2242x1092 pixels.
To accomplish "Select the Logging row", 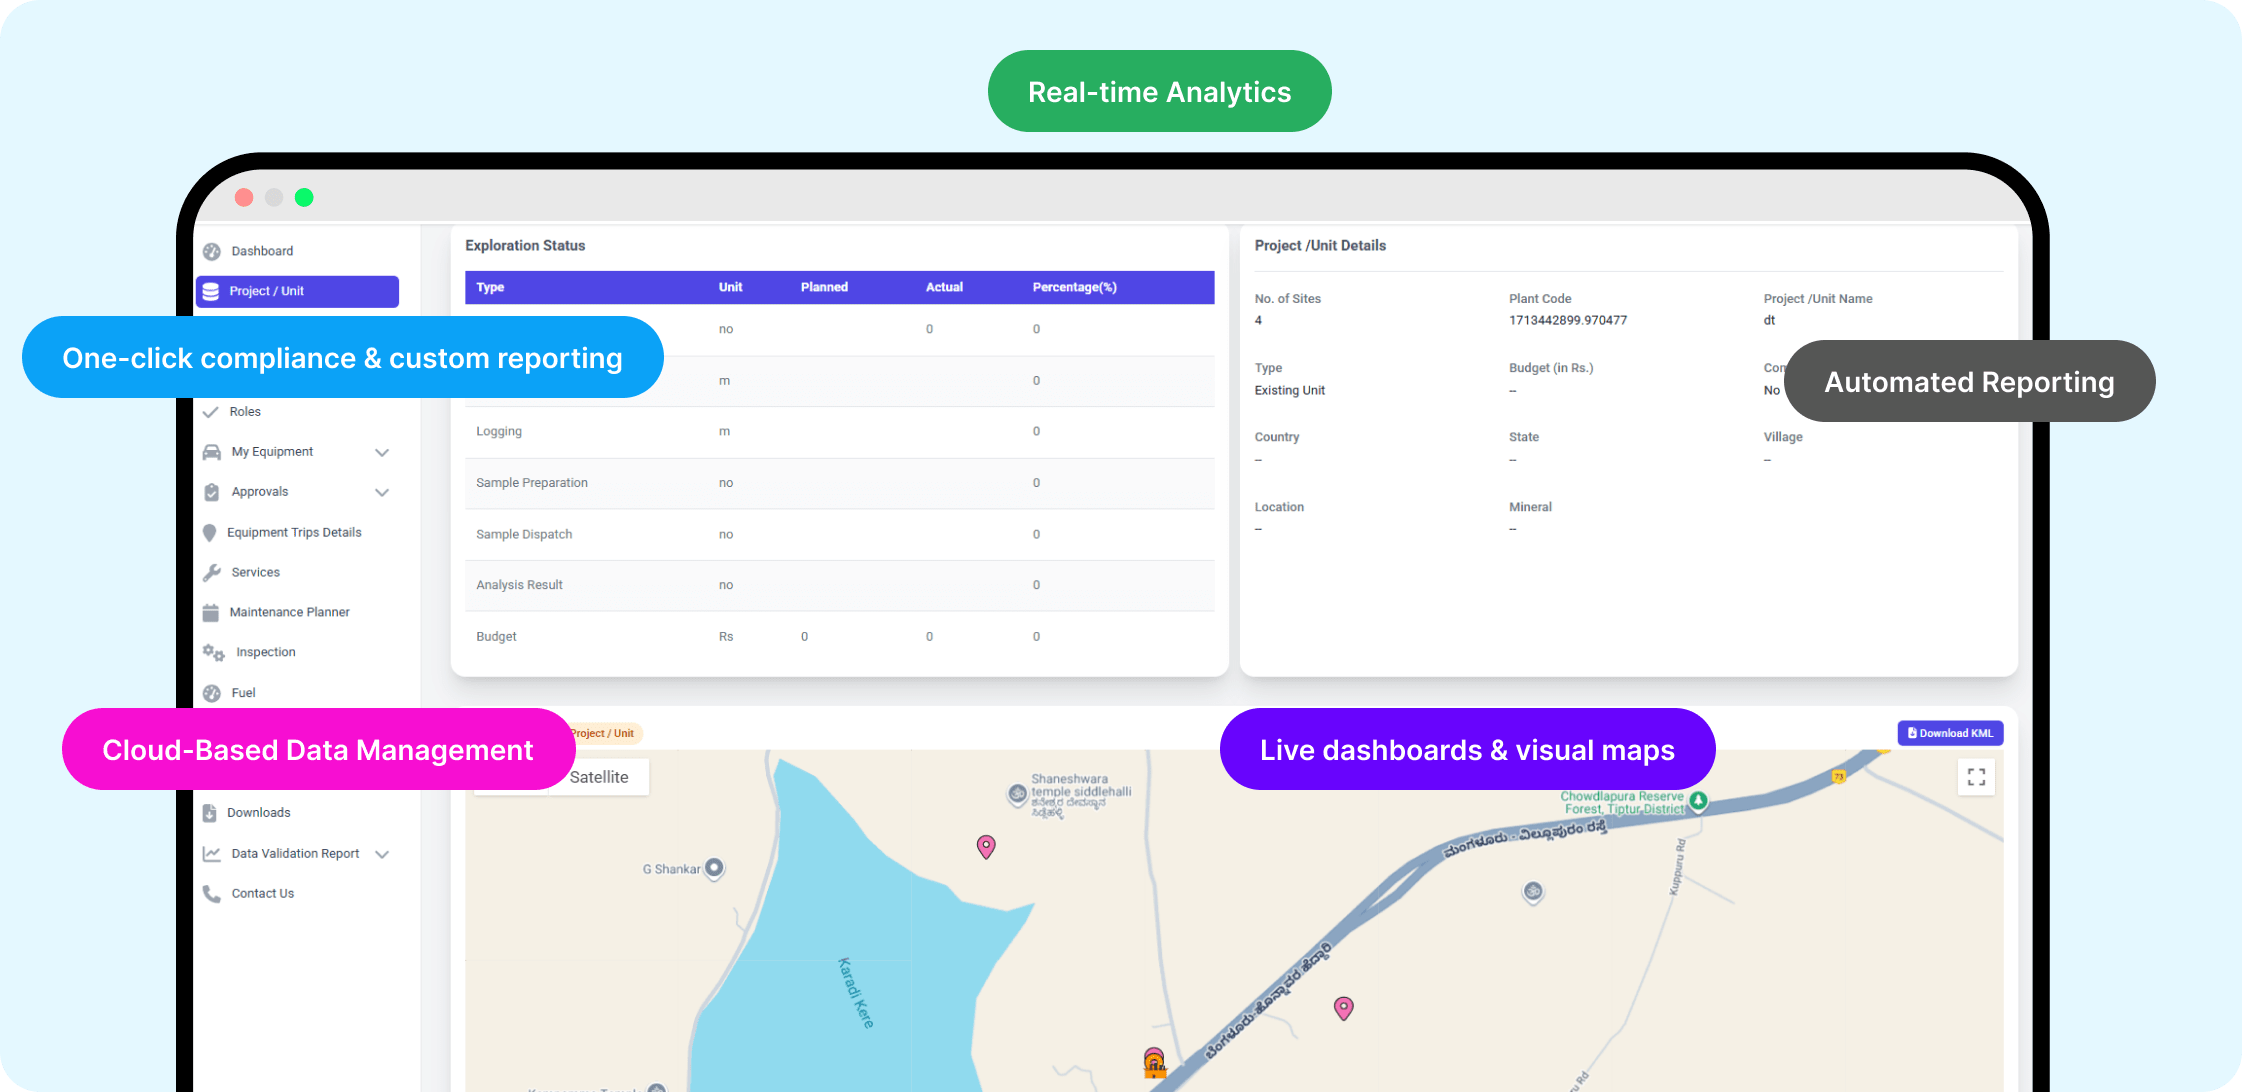I will pyautogui.click(x=840, y=432).
